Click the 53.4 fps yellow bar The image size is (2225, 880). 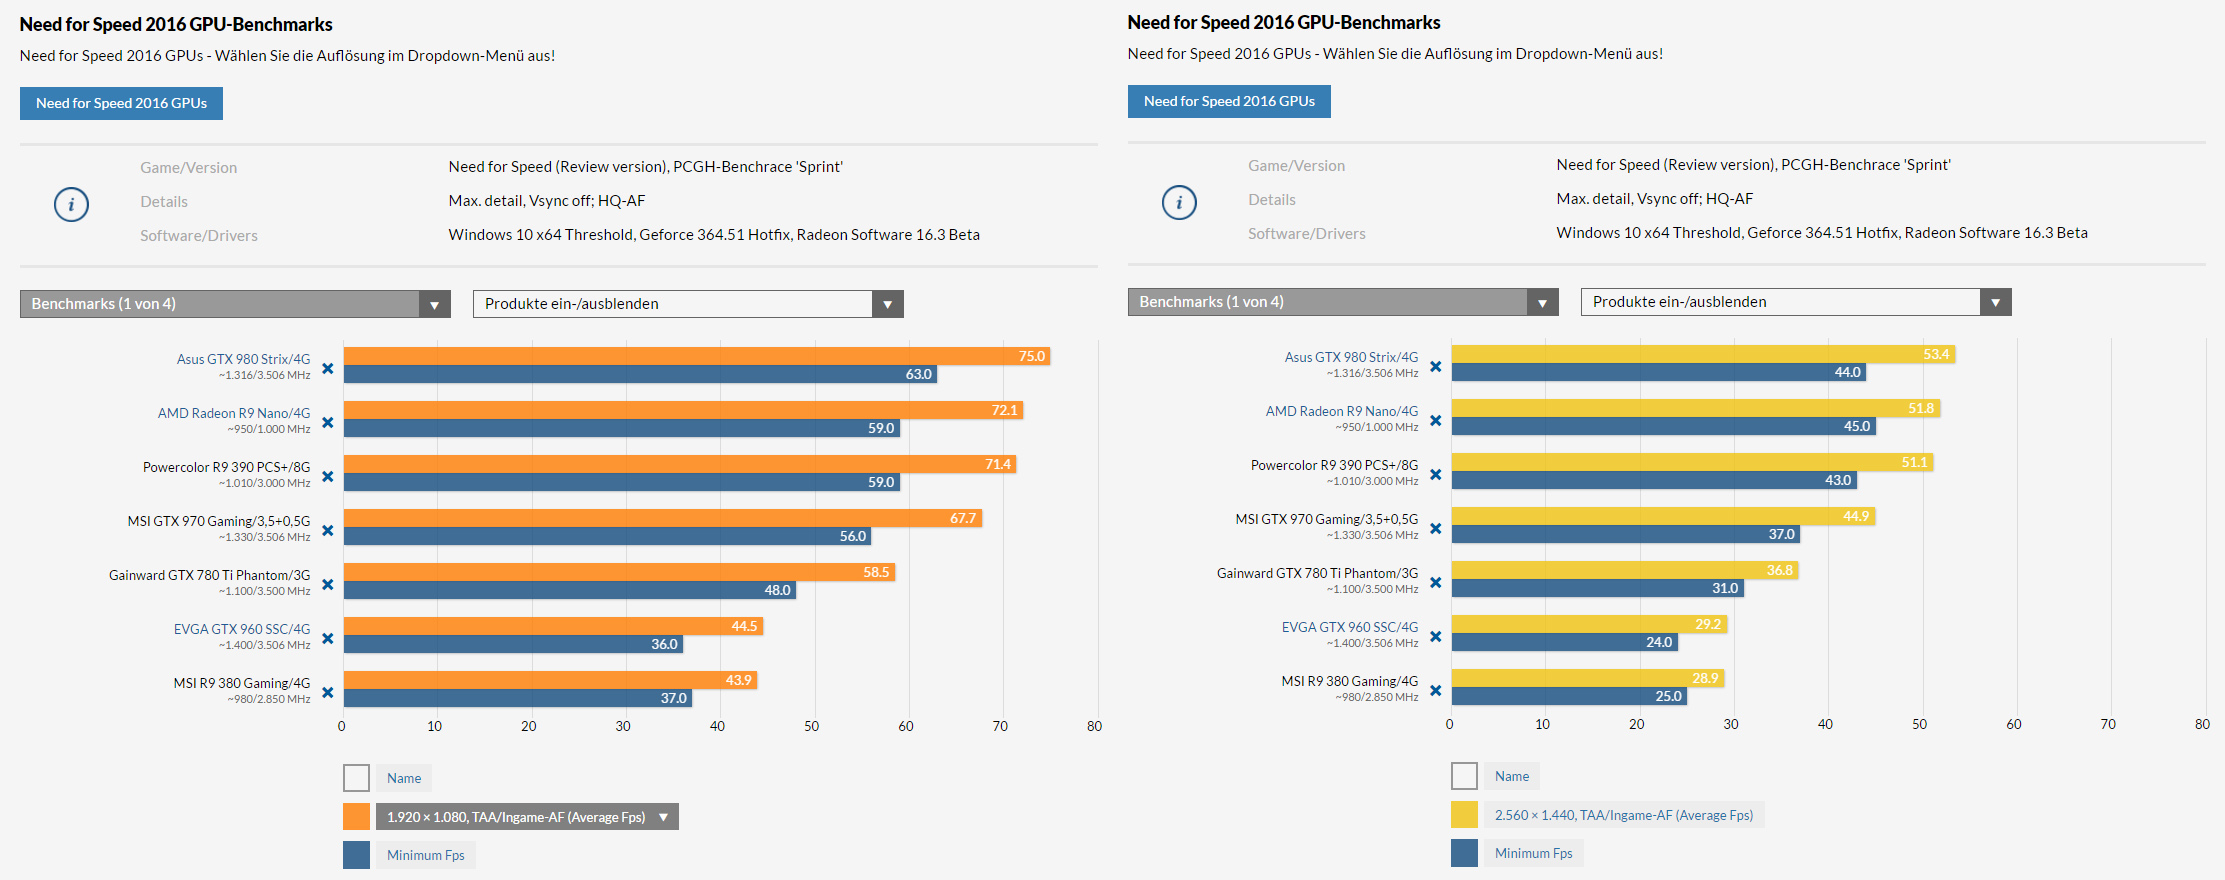coord(1704,354)
